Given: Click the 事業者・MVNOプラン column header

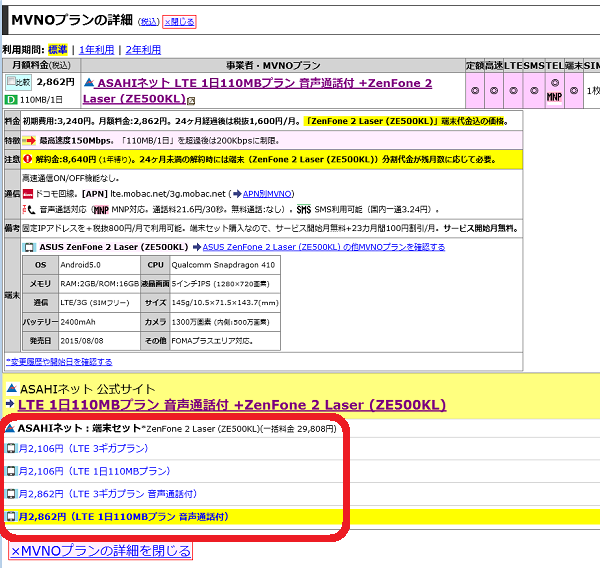Looking at the screenshot, I should point(273,65).
